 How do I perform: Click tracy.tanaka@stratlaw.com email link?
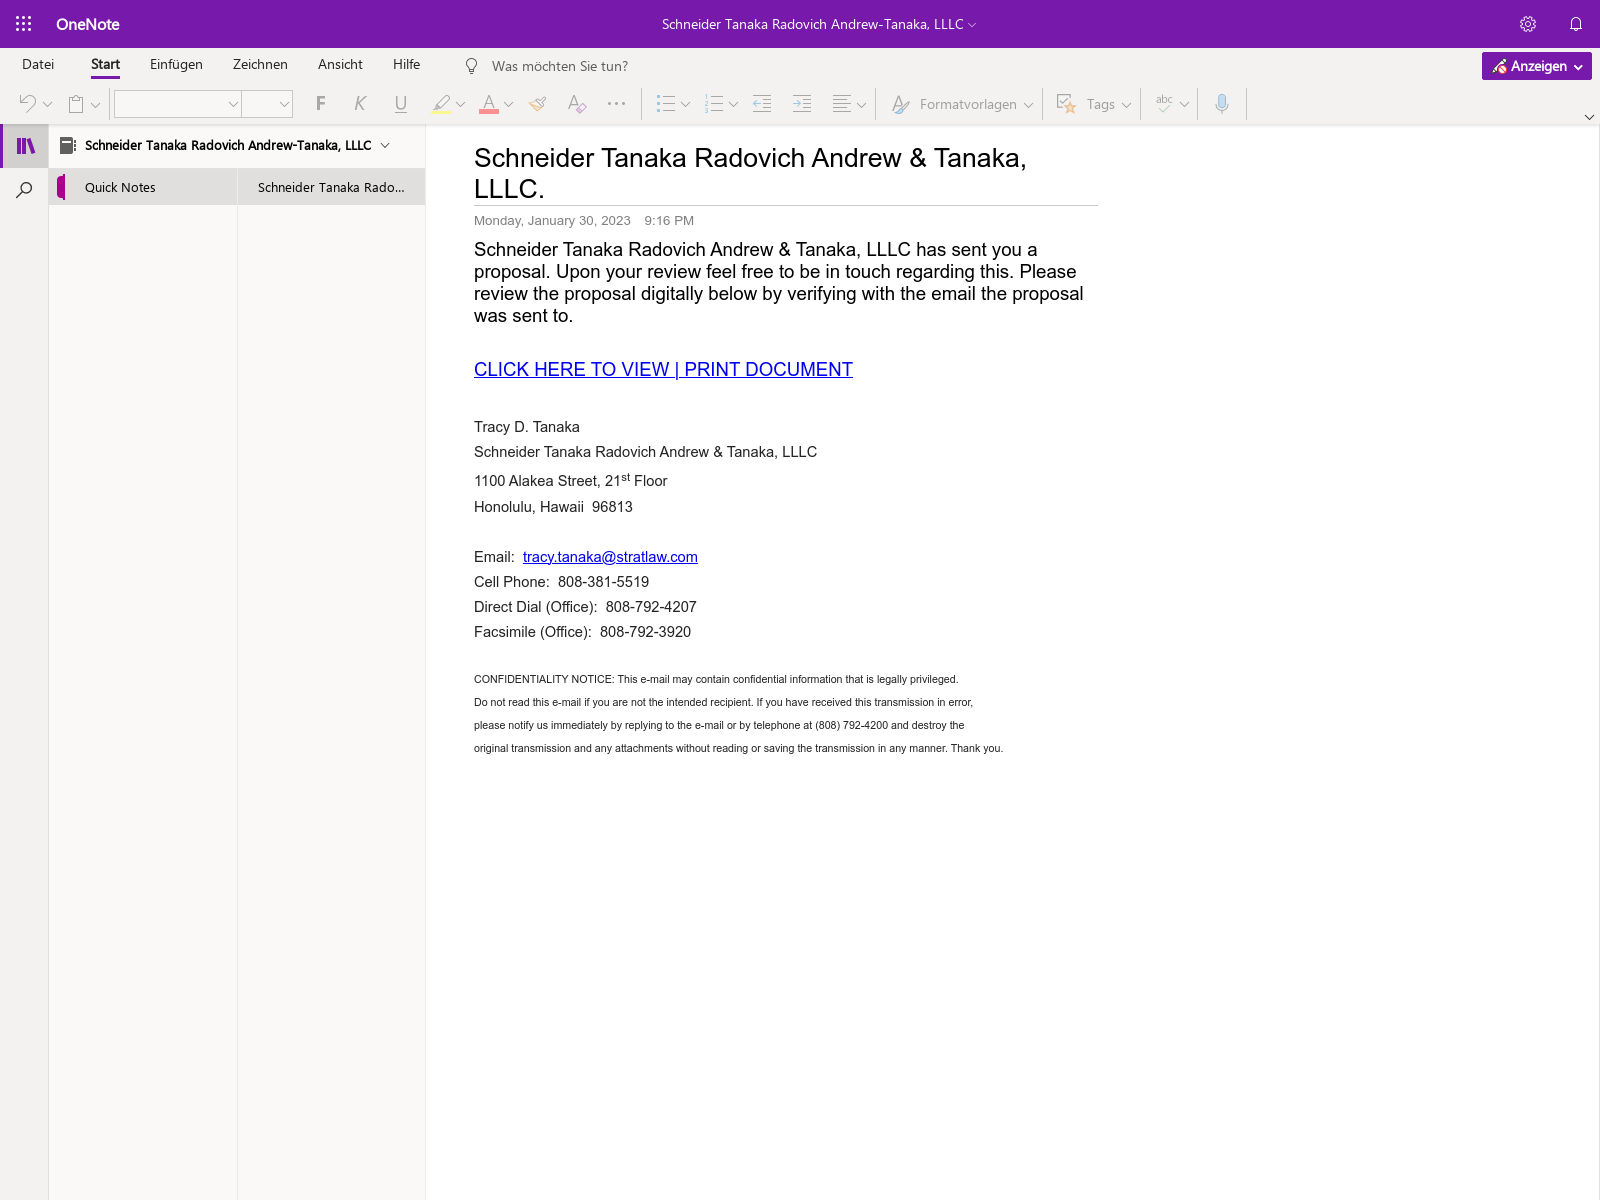(x=610, y=557)
